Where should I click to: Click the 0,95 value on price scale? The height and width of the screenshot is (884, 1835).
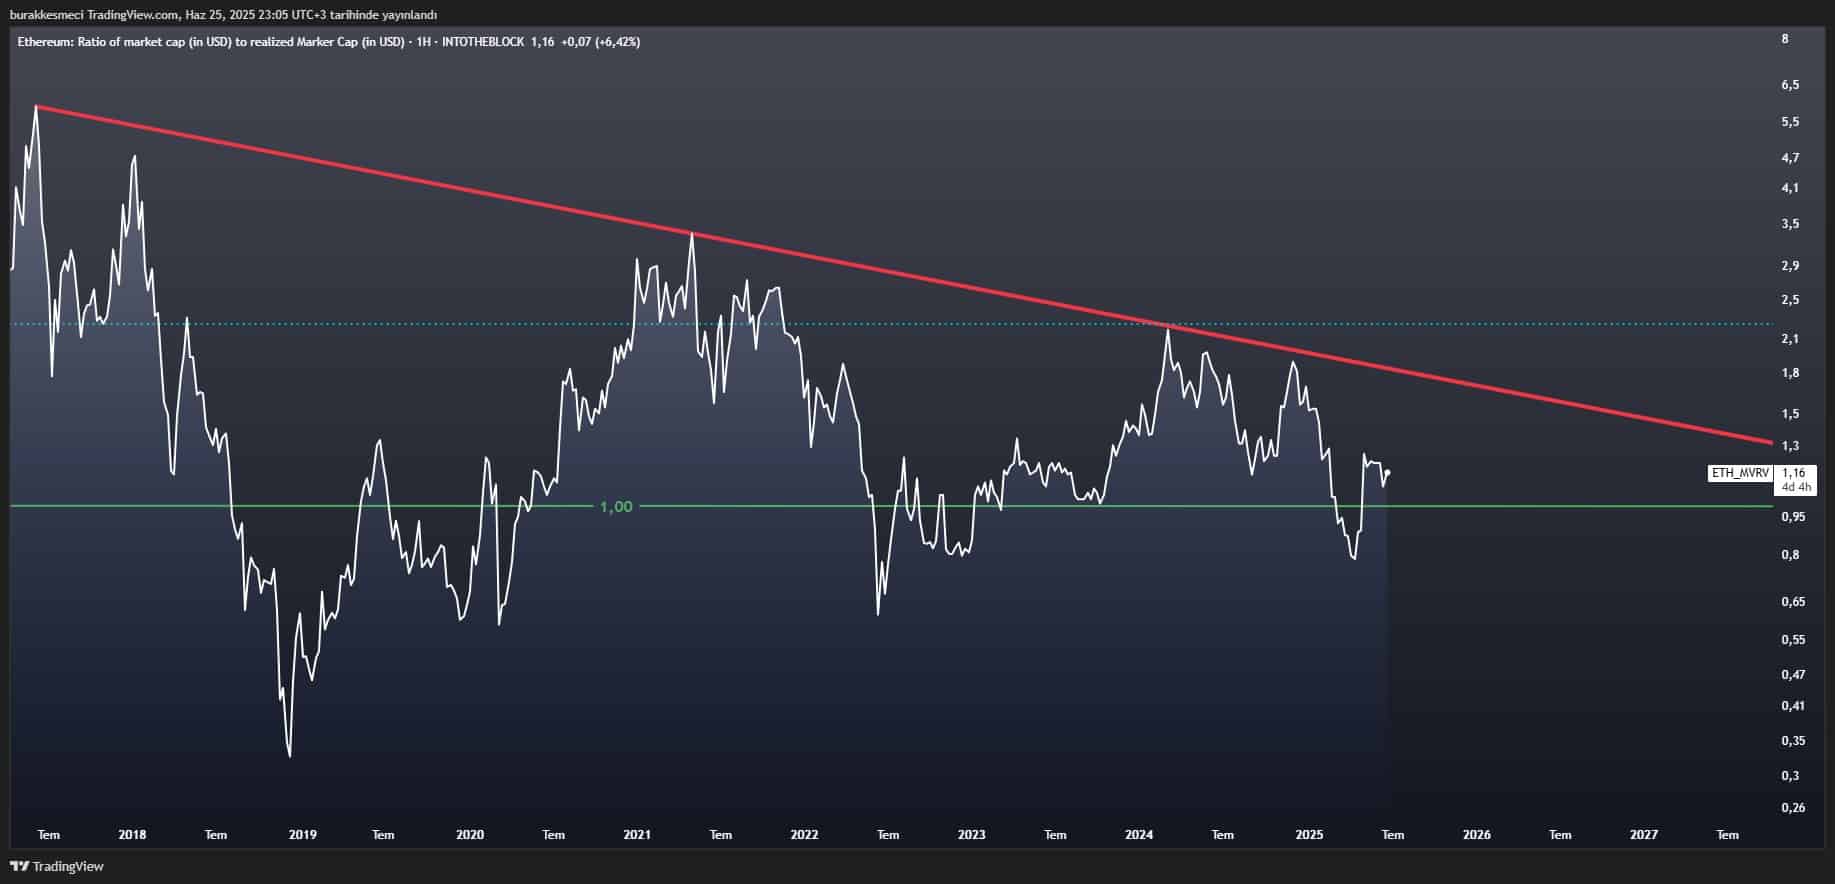(1793, 517)
